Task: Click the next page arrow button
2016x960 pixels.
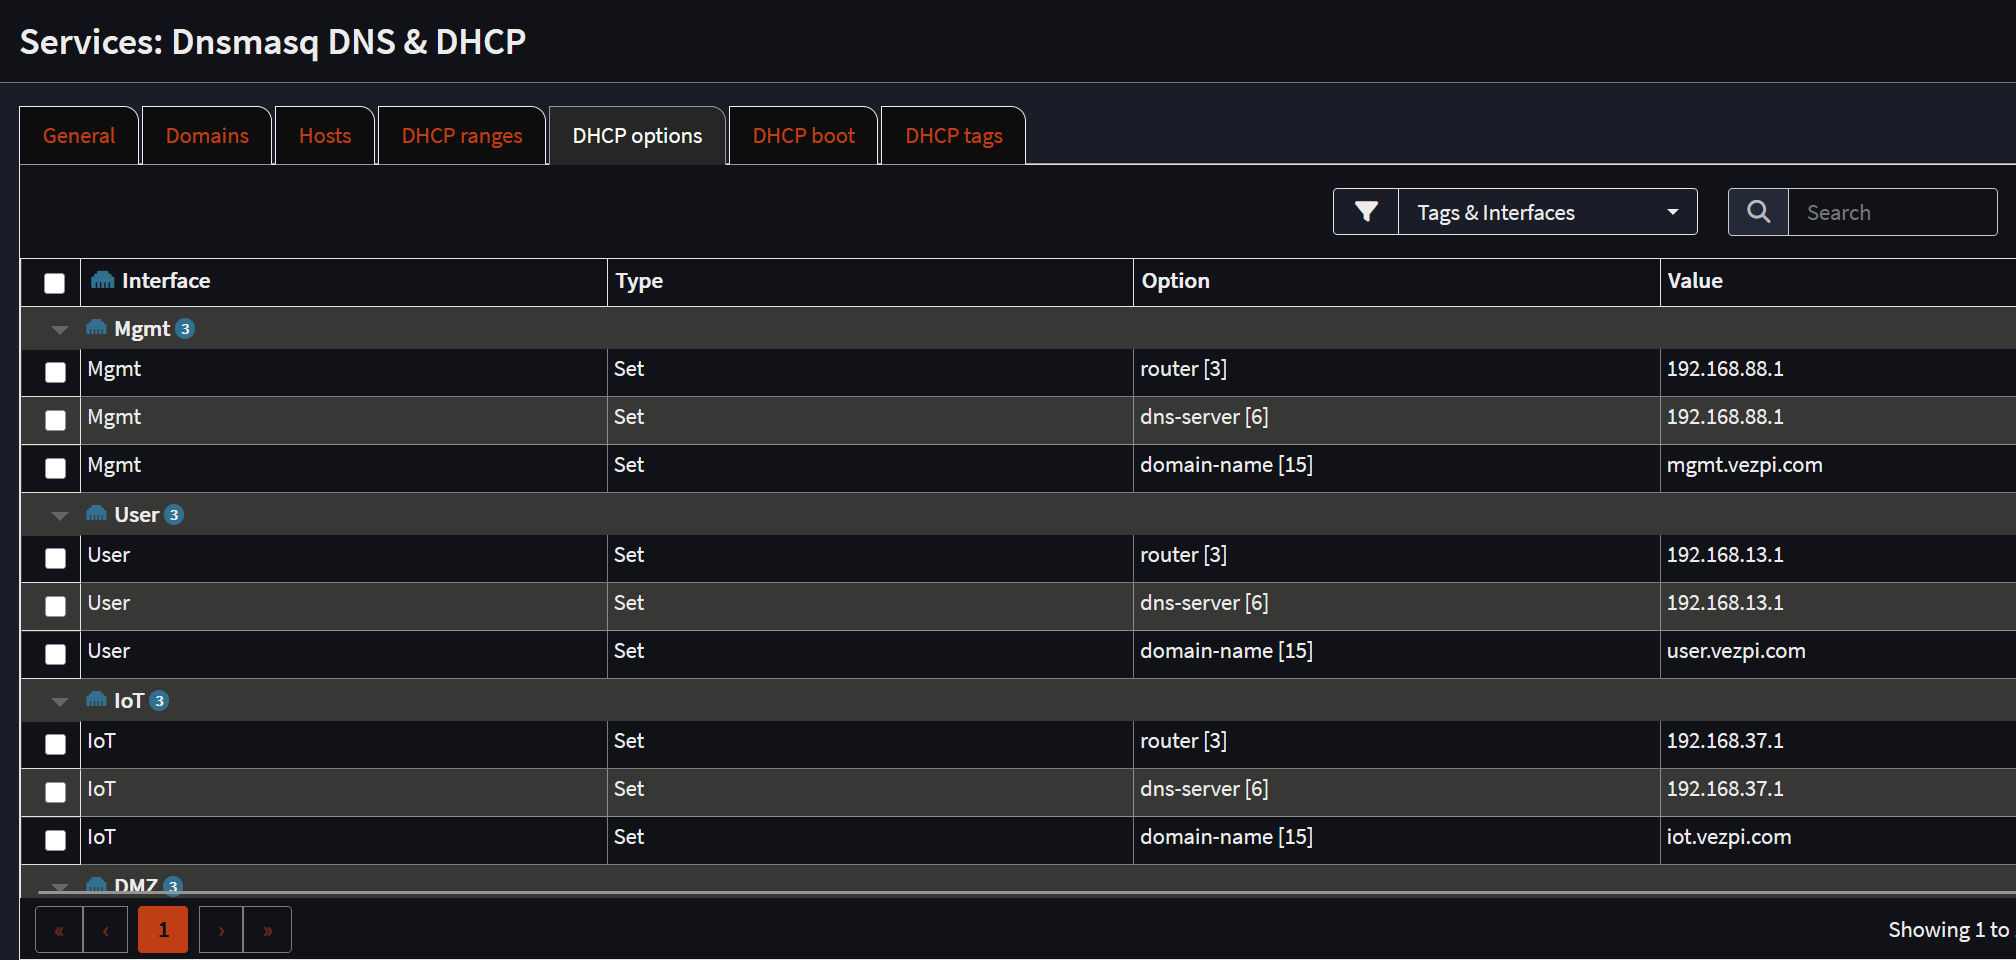Action: (x=220, y=929)
